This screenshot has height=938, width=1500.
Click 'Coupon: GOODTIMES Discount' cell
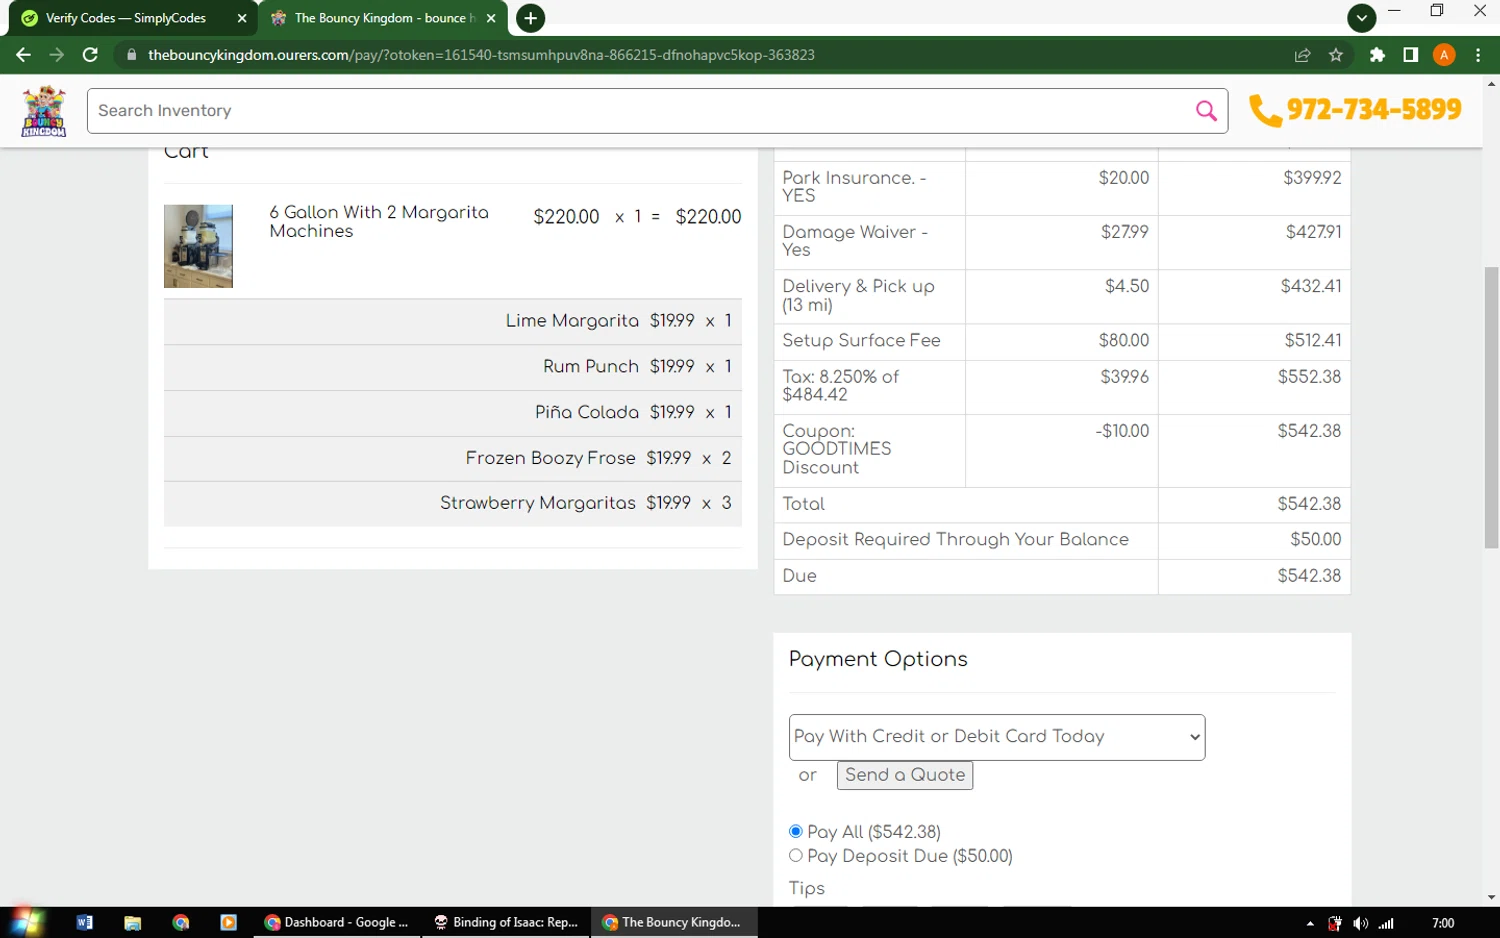tap(870, 450)
